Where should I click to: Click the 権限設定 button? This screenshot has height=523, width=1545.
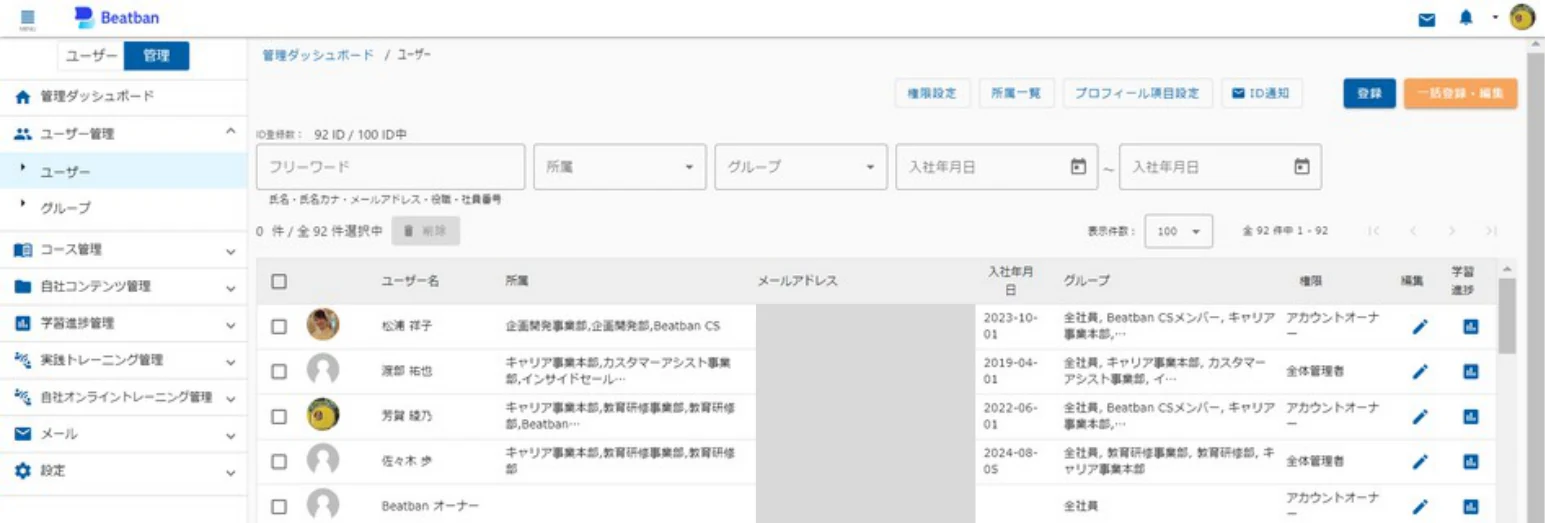tap(931, 93)
